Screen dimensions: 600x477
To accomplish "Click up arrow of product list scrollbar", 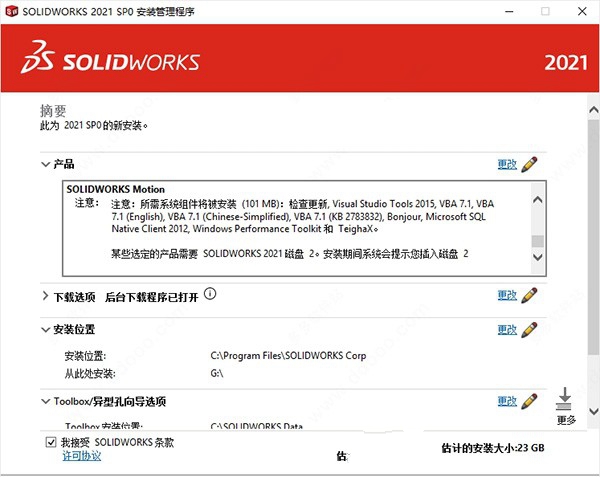I will pyautogui.click(x=538, y=200).
